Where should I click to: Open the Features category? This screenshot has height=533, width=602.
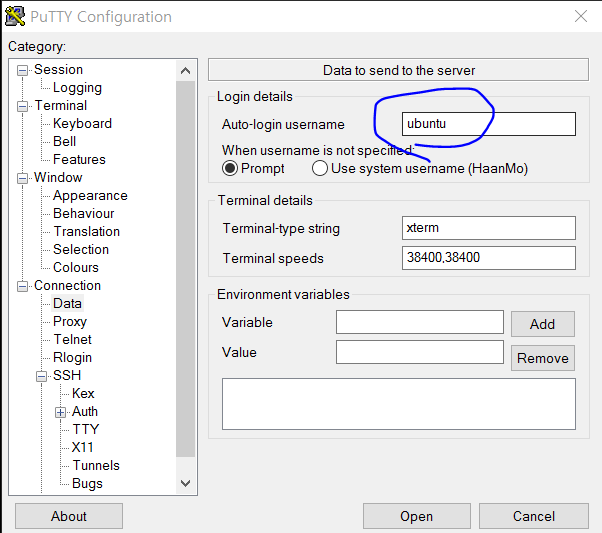pyautogui.click(x=79, y=159)
